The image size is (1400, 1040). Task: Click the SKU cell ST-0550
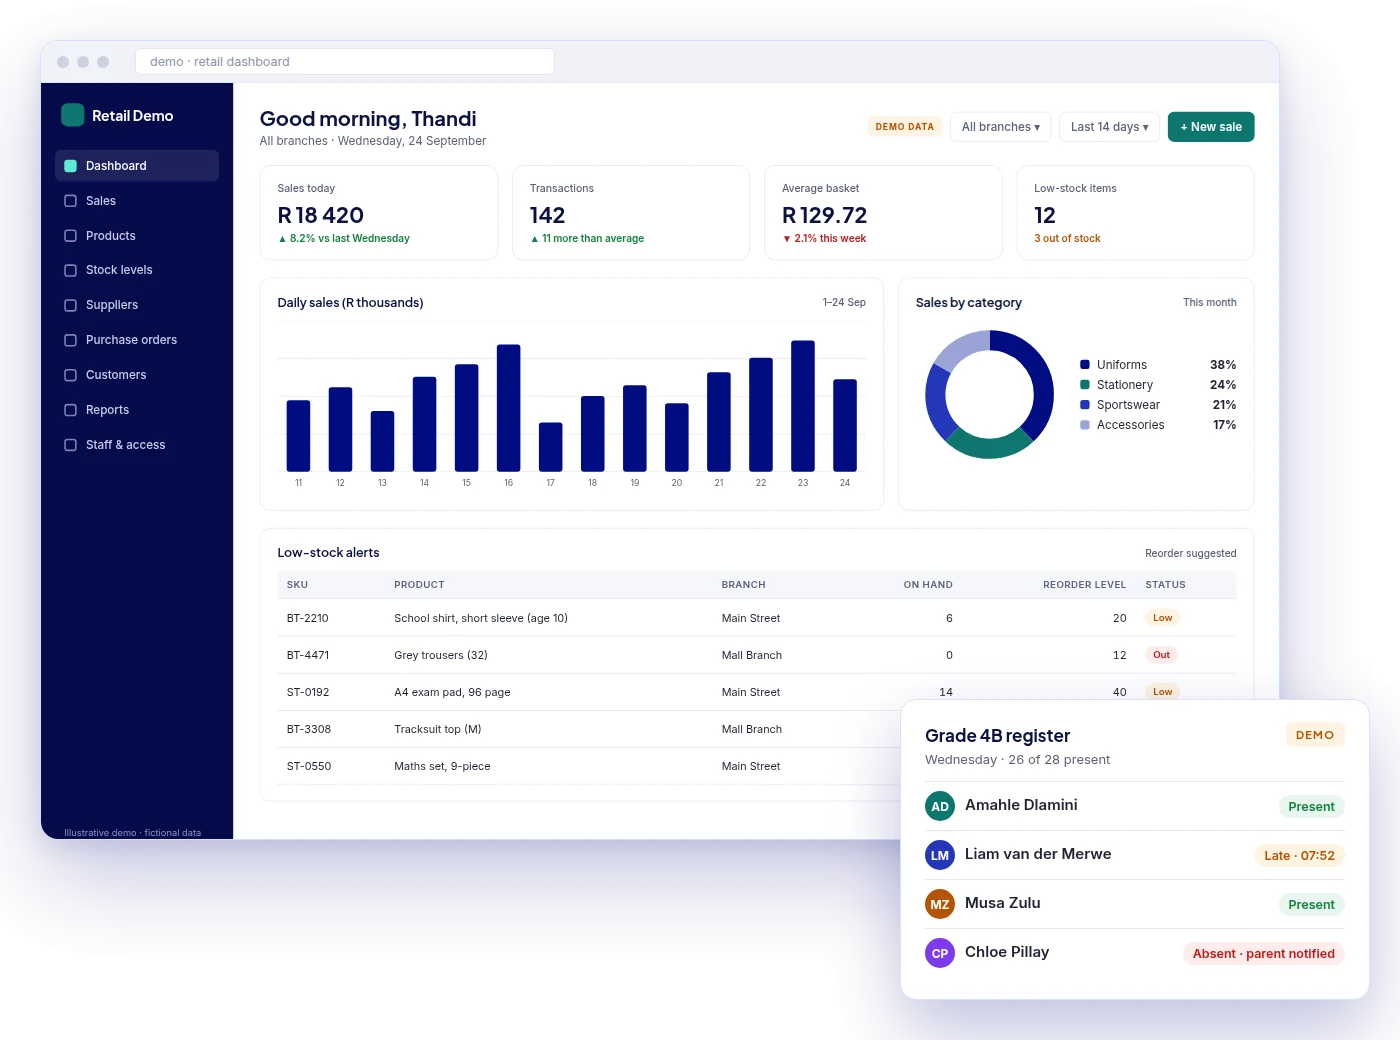click(309, 766)
